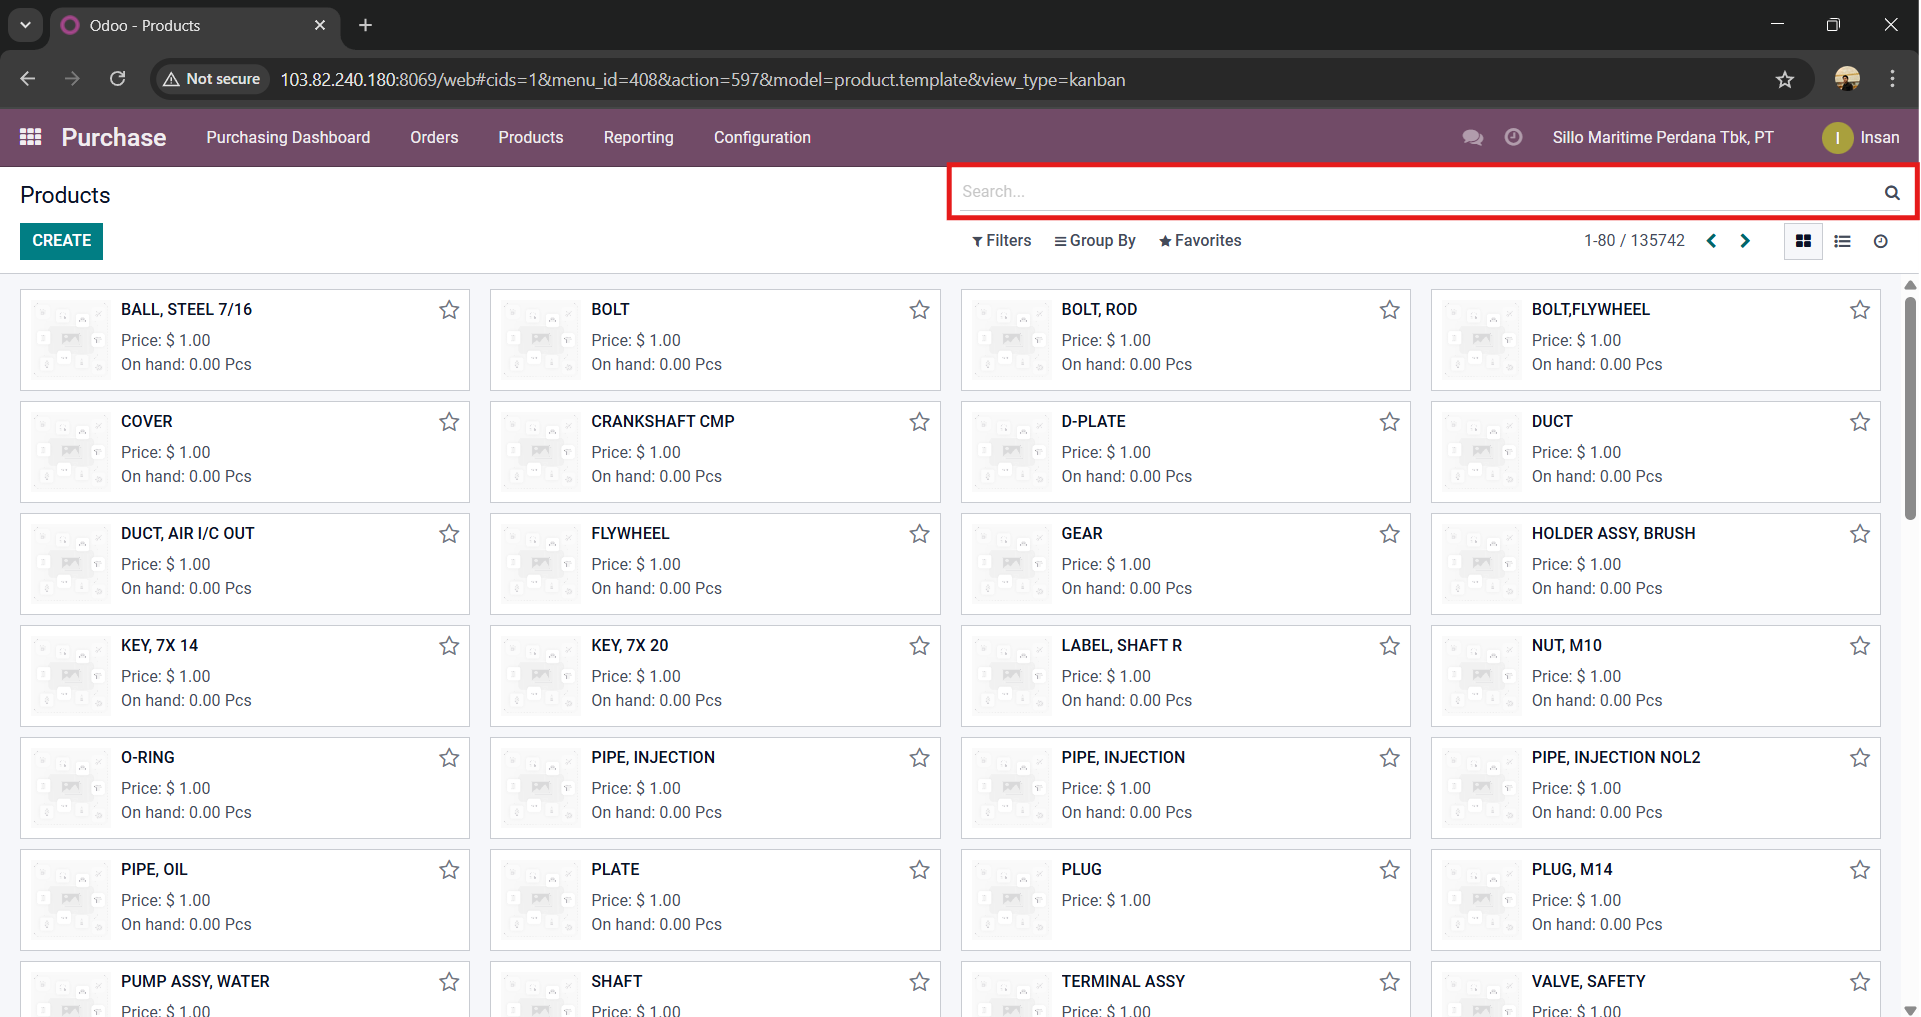Image resolution: width=1921 pixels, height=1017 pixels.
Task: Expand the Filters dropdown
Action: tap(1001, 241)
